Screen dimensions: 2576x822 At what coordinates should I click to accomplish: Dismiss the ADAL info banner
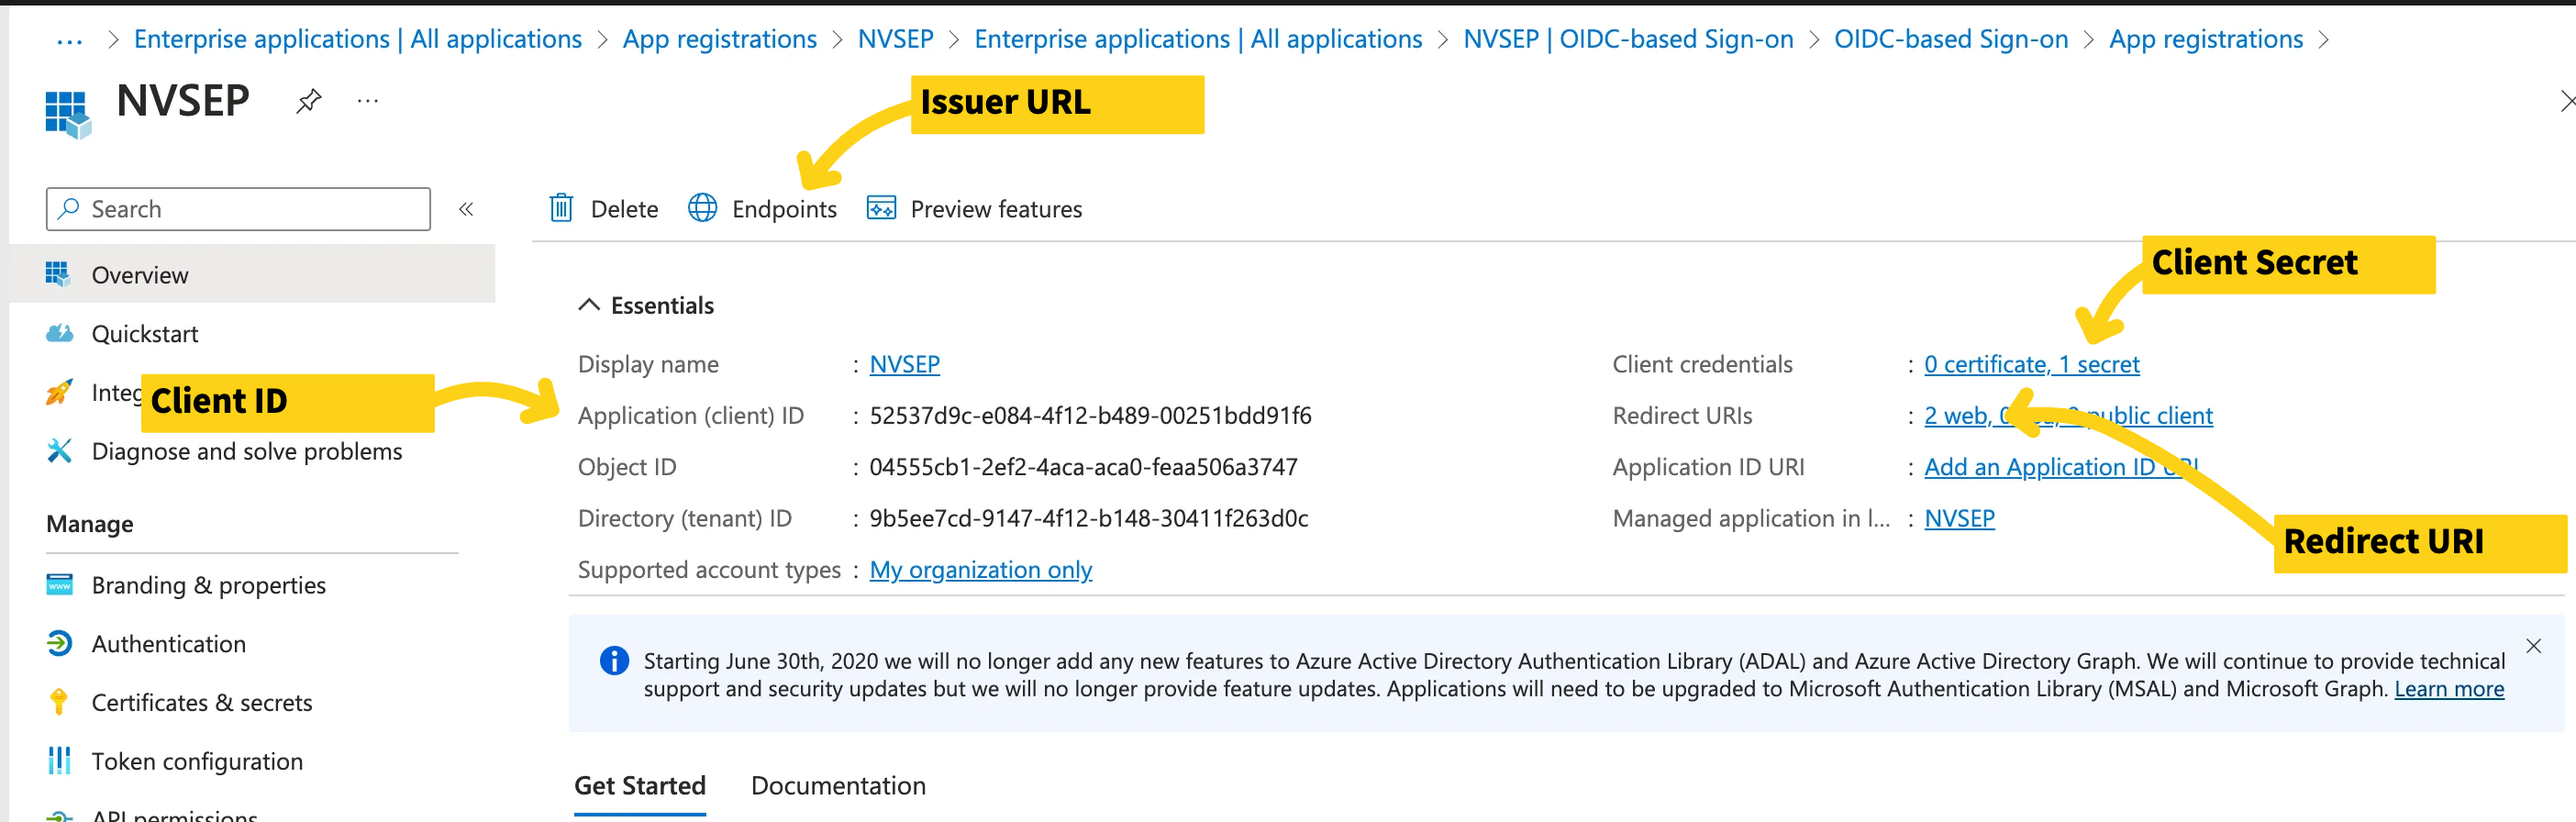click(x=2533, y=646)
